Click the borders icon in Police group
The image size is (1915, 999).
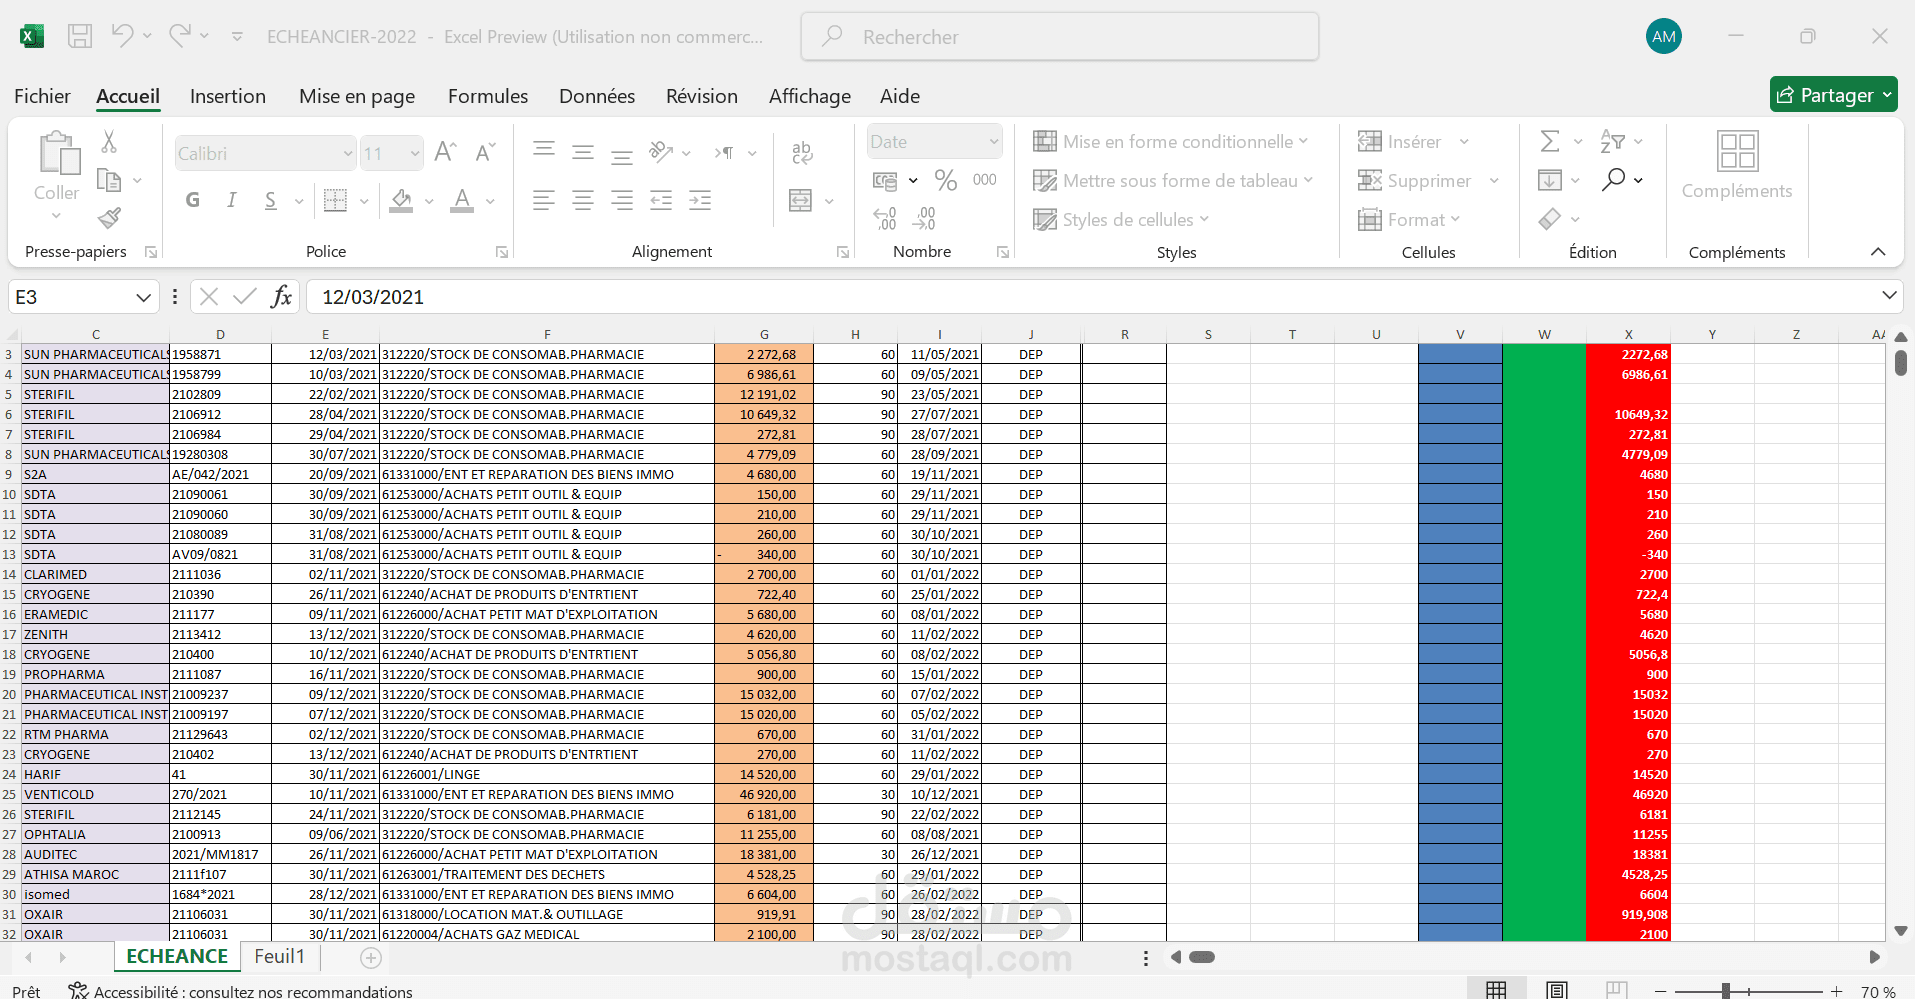point(336,200)
